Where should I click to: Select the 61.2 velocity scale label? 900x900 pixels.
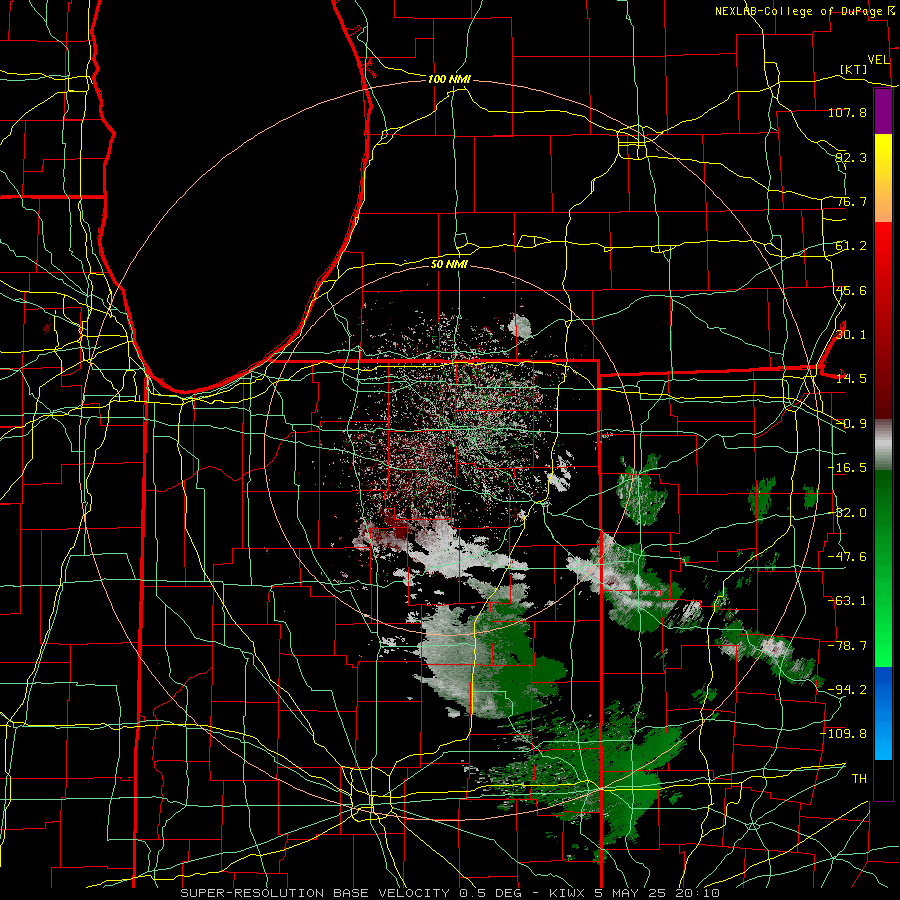pyautogui.click(x=851, y=246)
